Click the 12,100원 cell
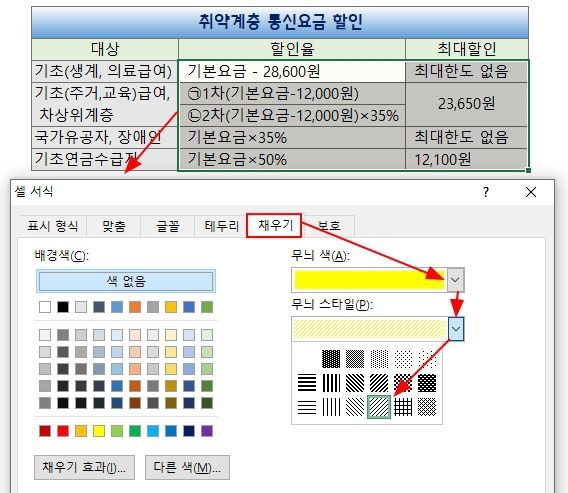568x493 pixels. [467, 159]
